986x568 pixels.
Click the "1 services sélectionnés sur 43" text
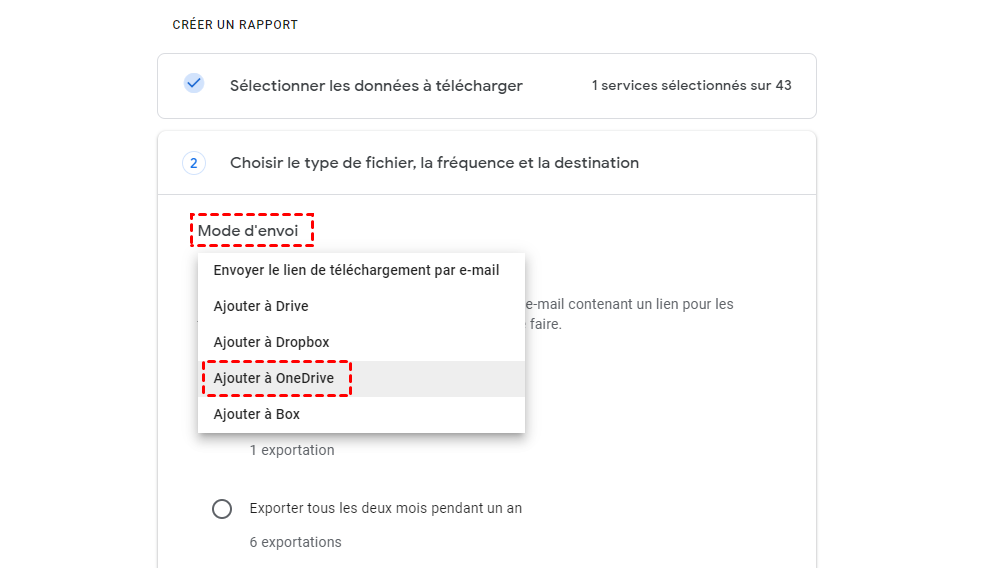coord(691,86)
